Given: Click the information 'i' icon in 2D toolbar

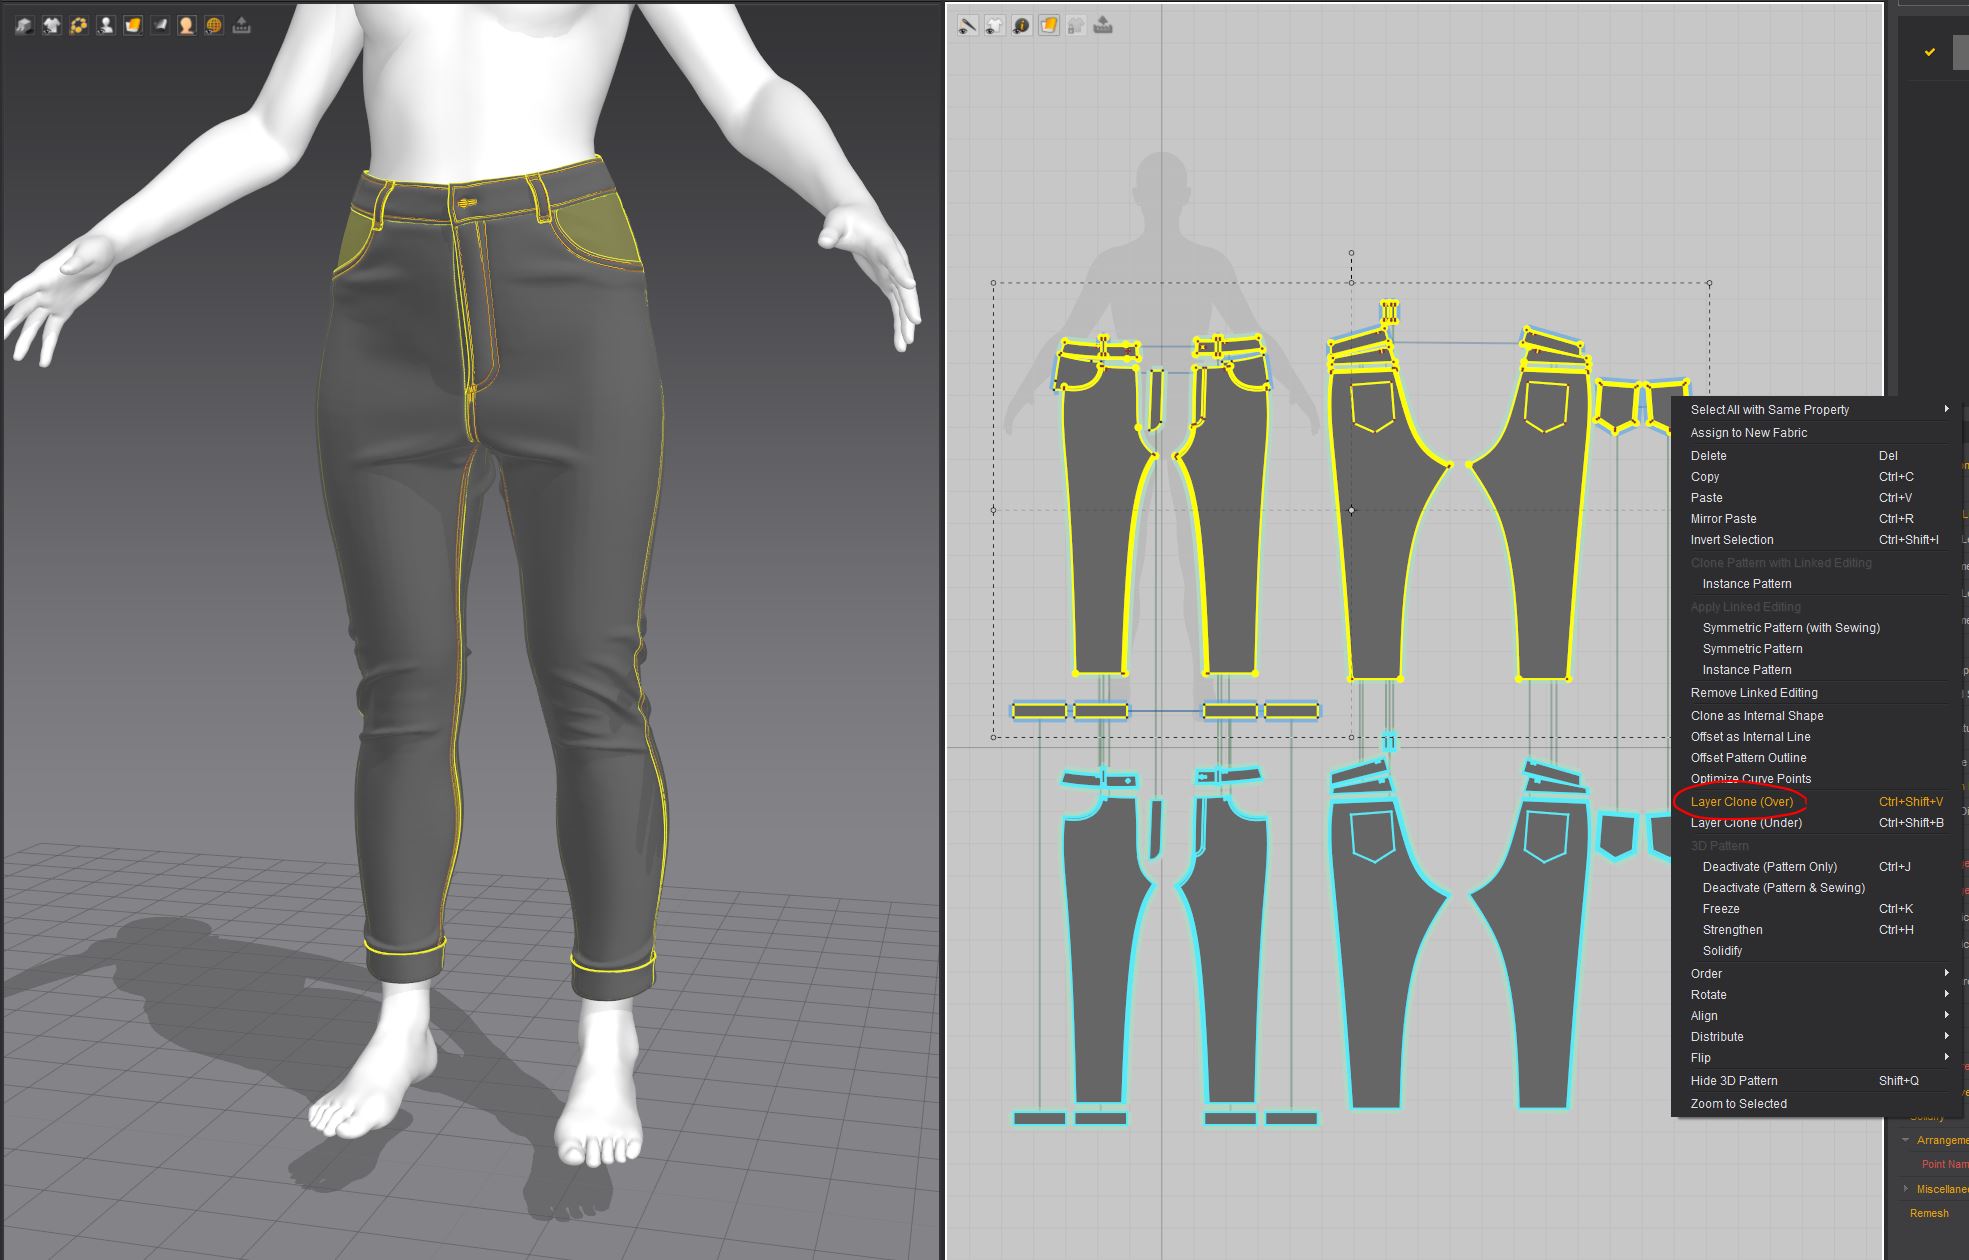Looking at the screenshot, I should [x=1021, y=25].
